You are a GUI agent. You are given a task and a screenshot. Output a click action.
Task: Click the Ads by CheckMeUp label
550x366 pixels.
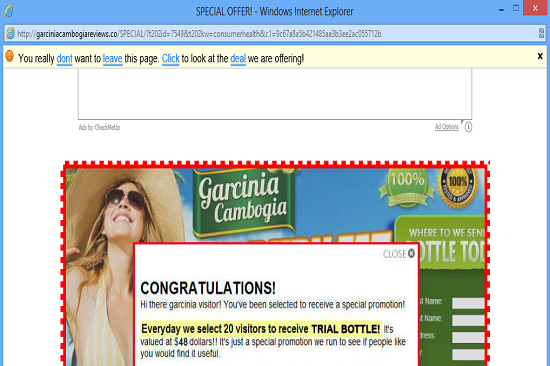[99, 127]
